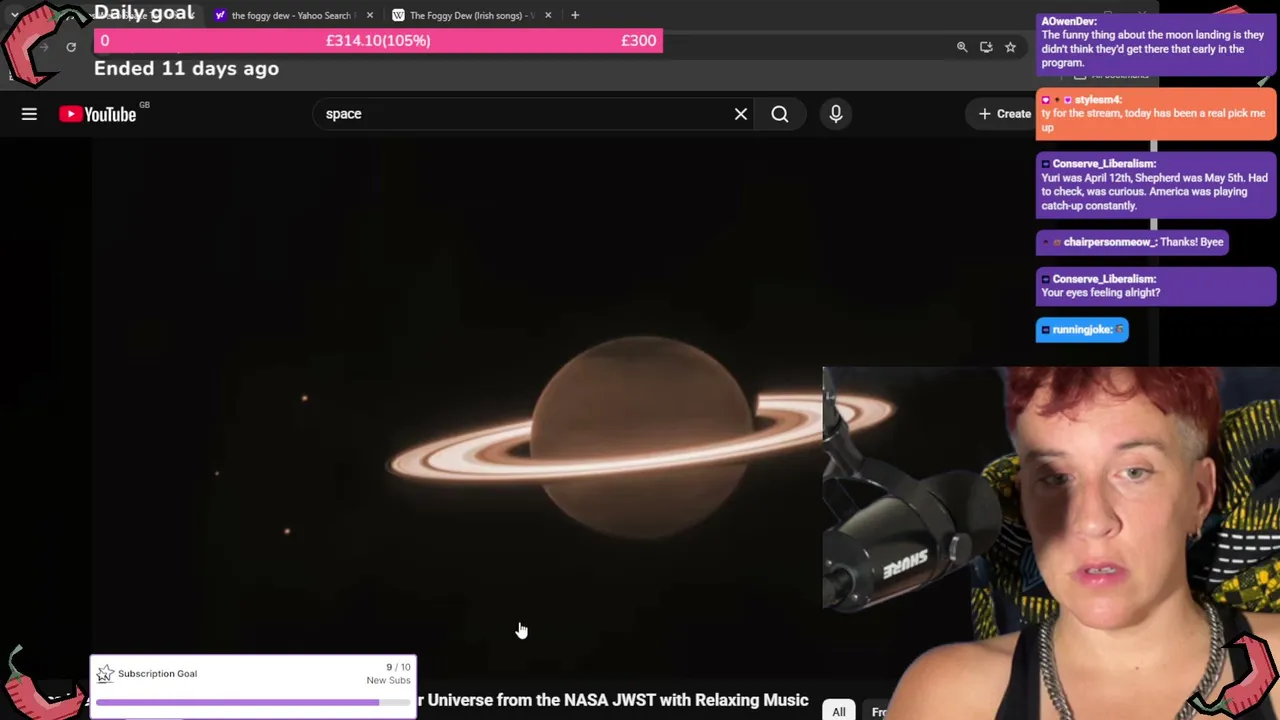
Task: Close the foggy dew Yahoo Search tab
Action: [370, 15]
